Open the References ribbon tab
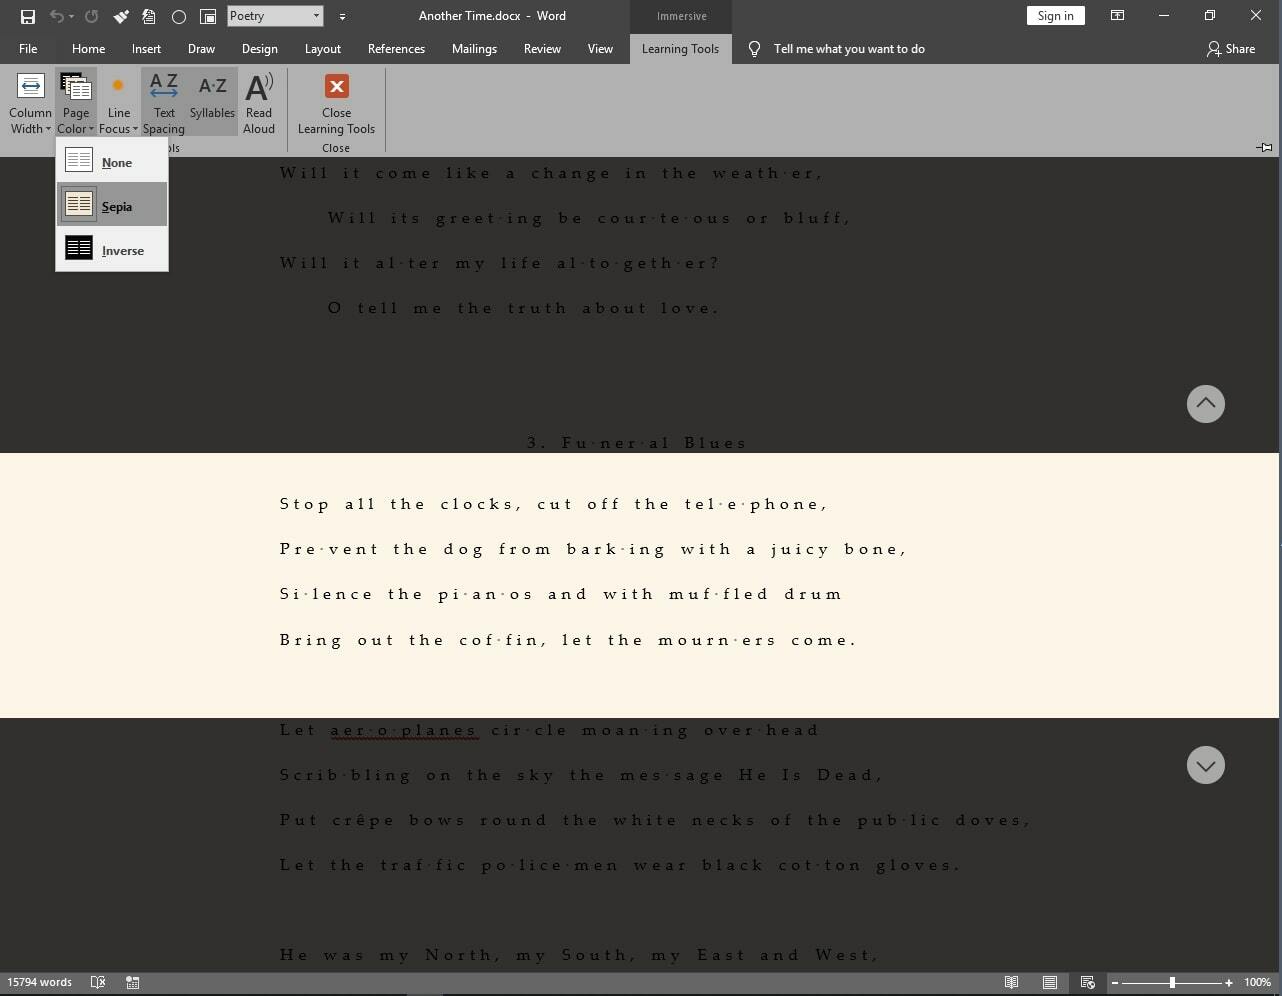 click(x=396, y=48)
